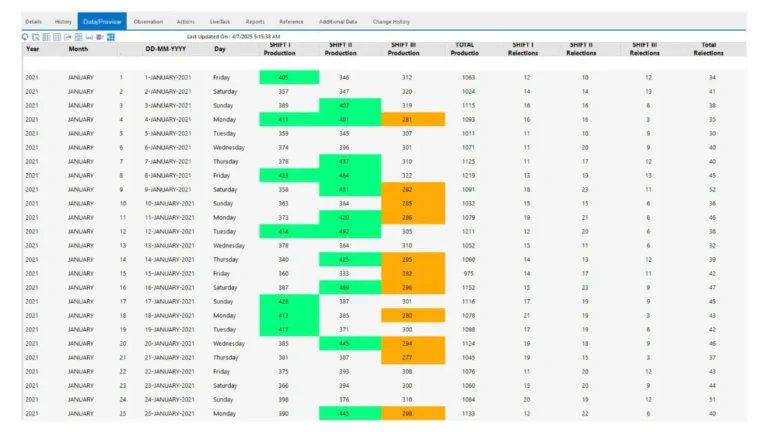Click the Year column header

pos(33,49)
